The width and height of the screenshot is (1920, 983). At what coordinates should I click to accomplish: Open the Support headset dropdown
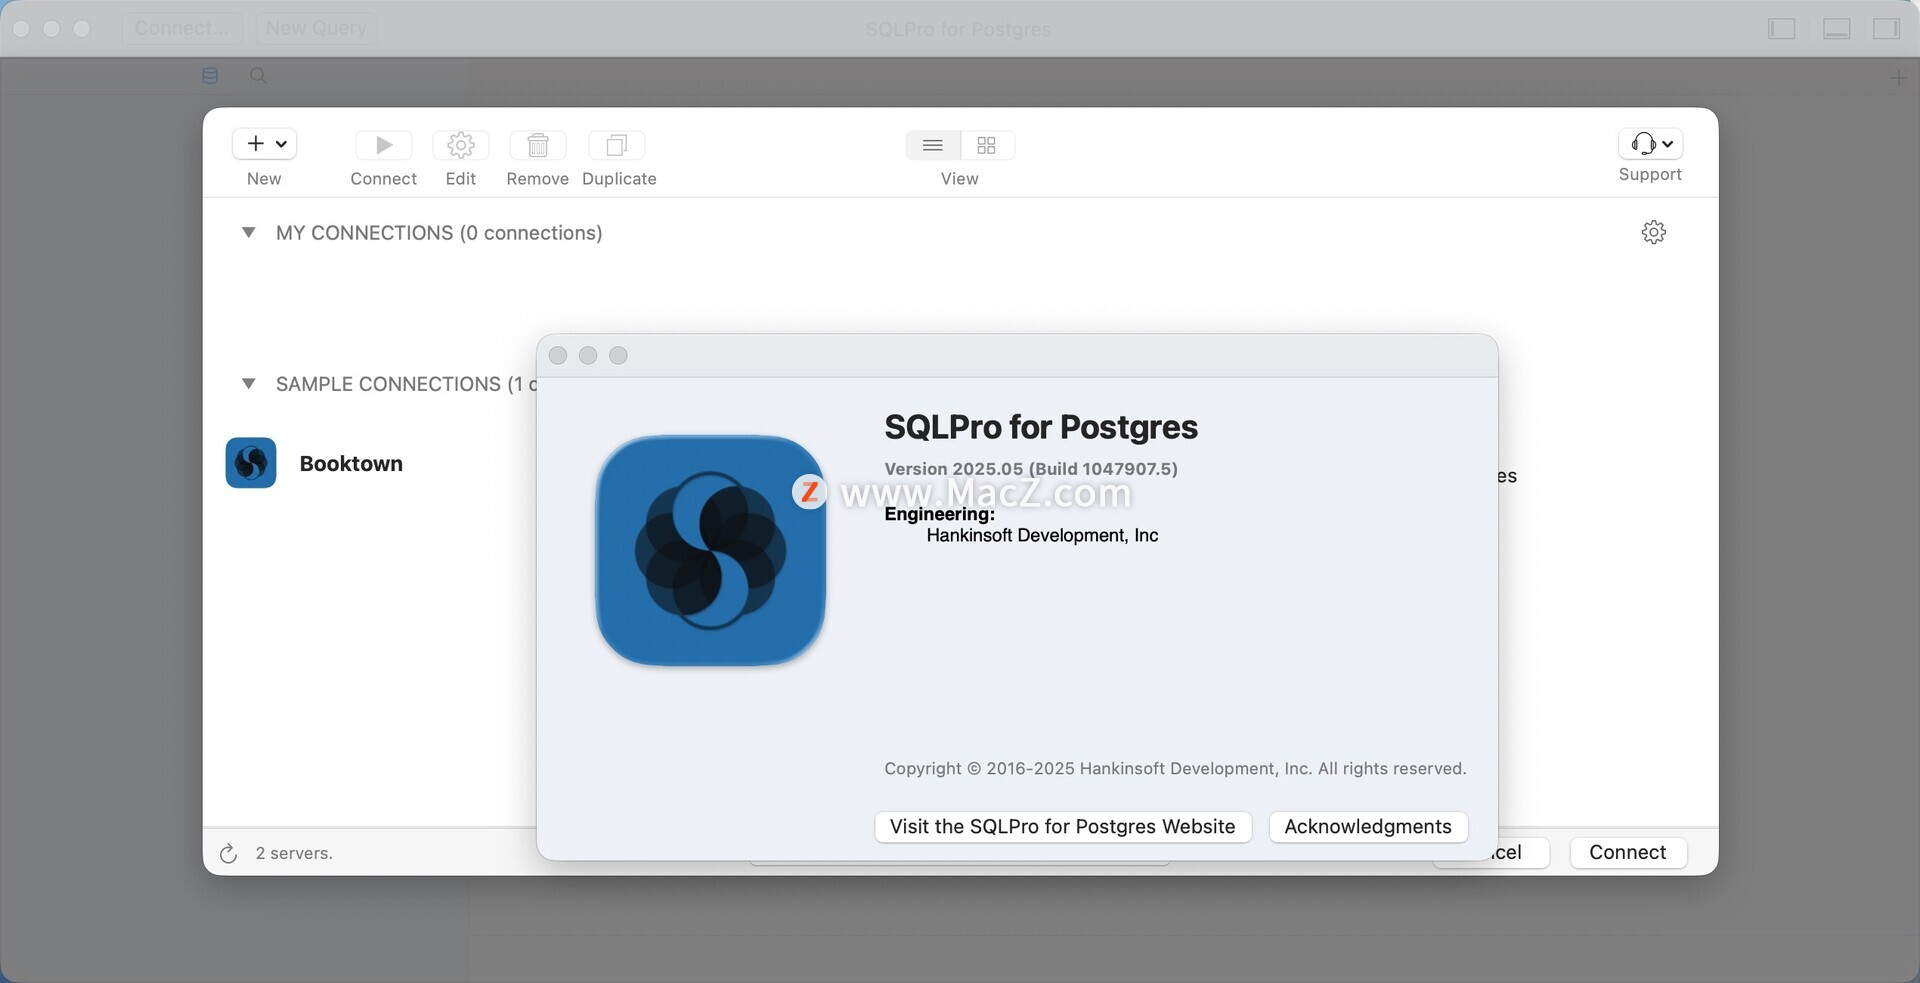point(1651,144)
